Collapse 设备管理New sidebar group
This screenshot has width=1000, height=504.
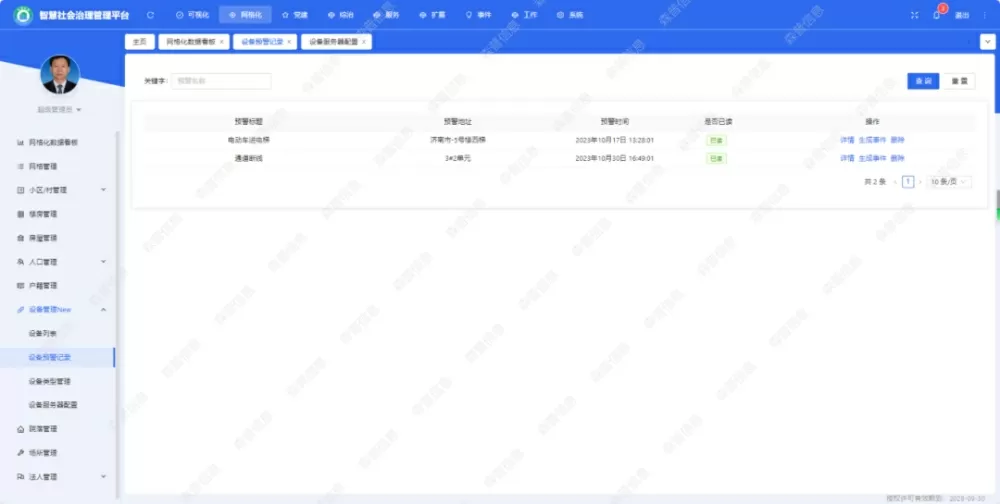coord(61,309)
